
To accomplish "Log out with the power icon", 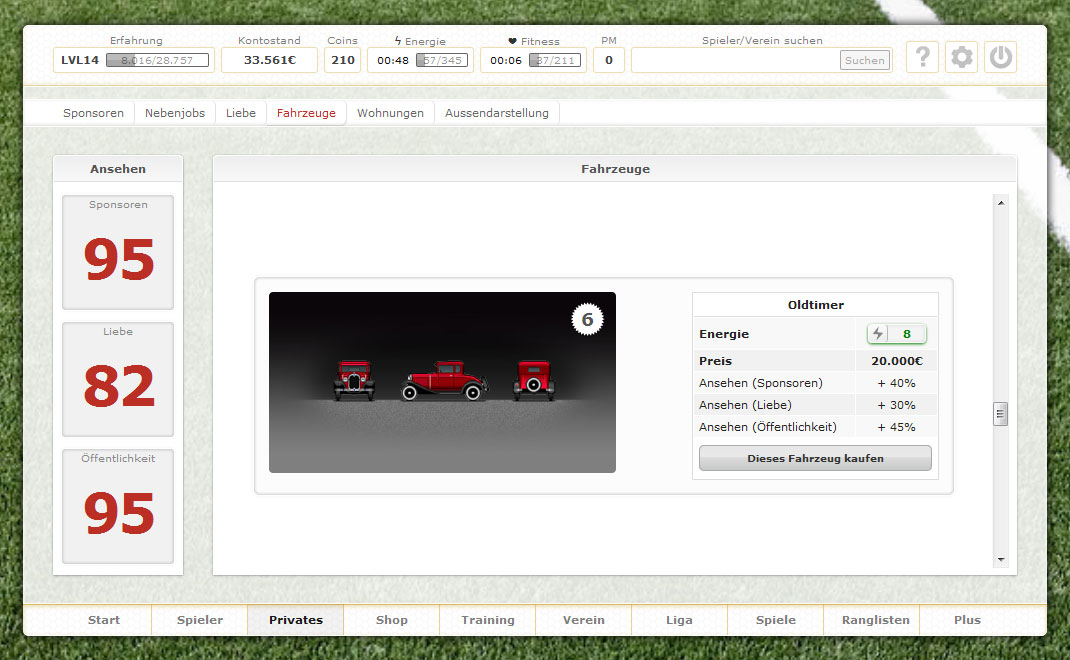I will [1000, 57].
